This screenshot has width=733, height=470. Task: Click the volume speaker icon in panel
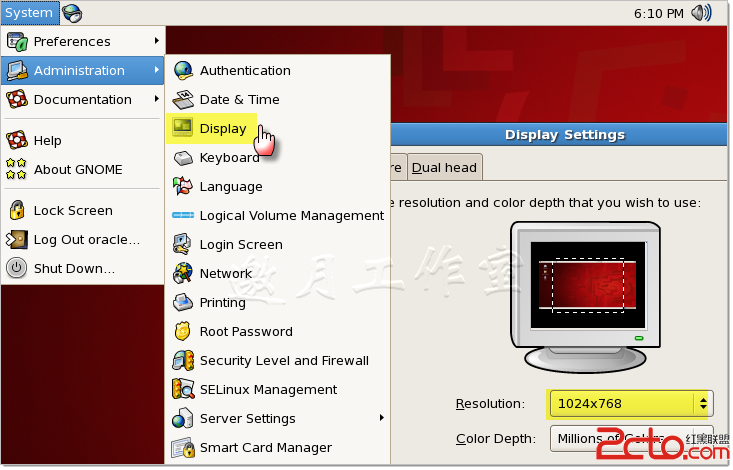701,13
